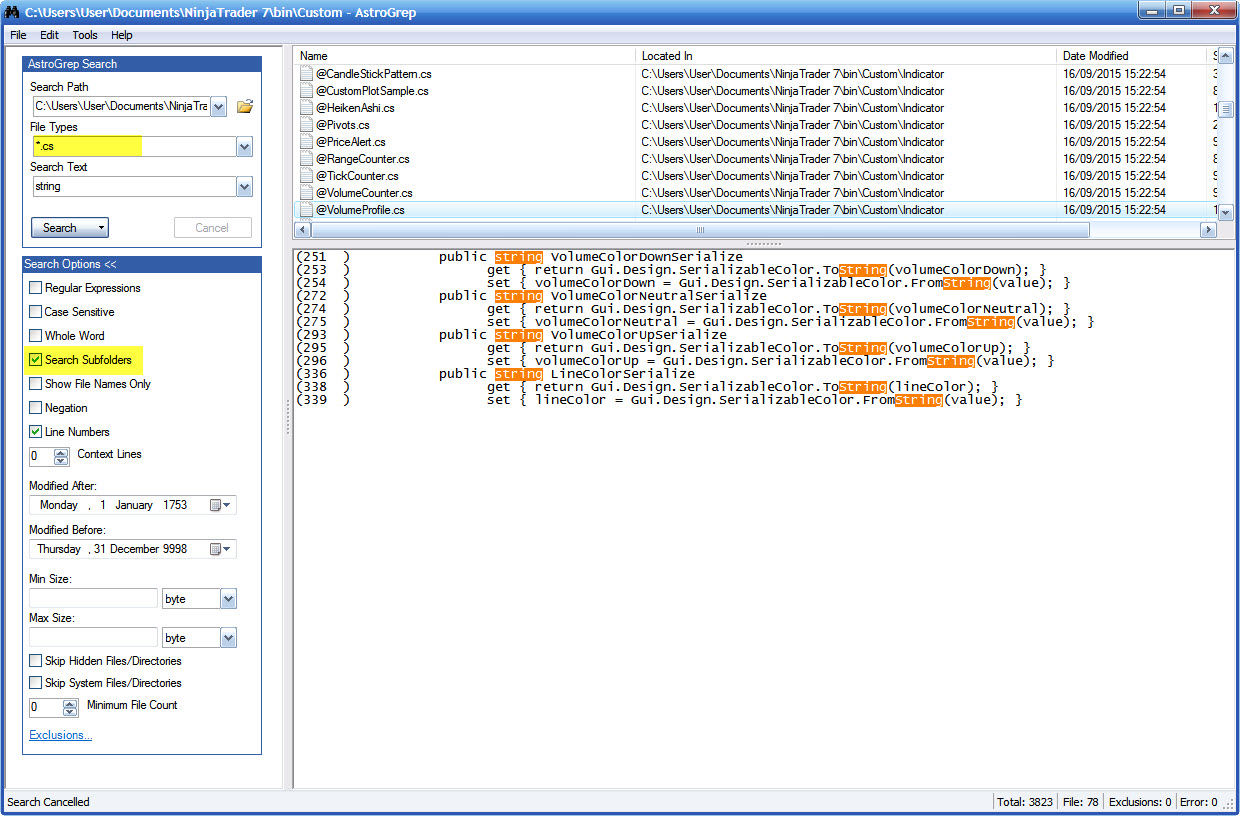Toggle the Negation checkbox
The image size is (1240, 816).
click(36, 408)
